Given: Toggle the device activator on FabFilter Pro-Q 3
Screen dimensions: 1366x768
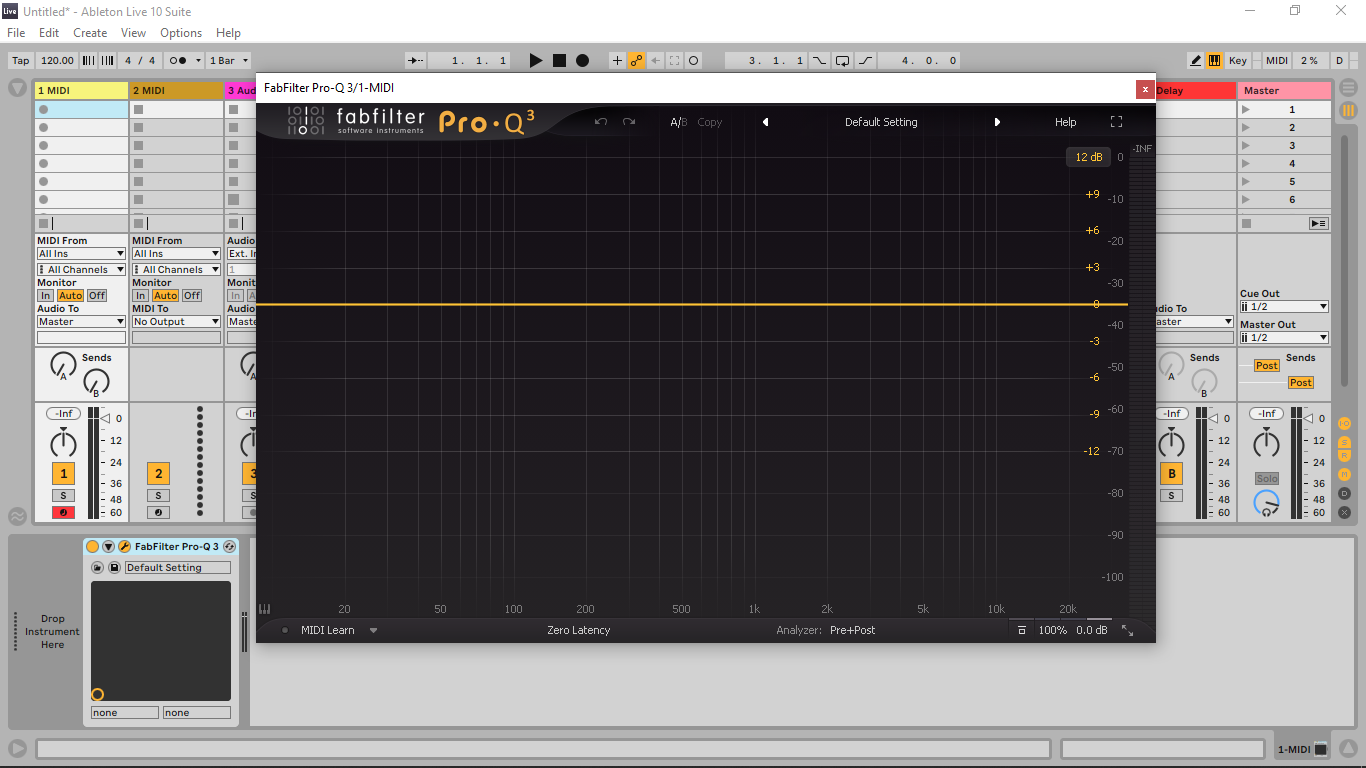Looking at the screenshot, I should 93,546.
